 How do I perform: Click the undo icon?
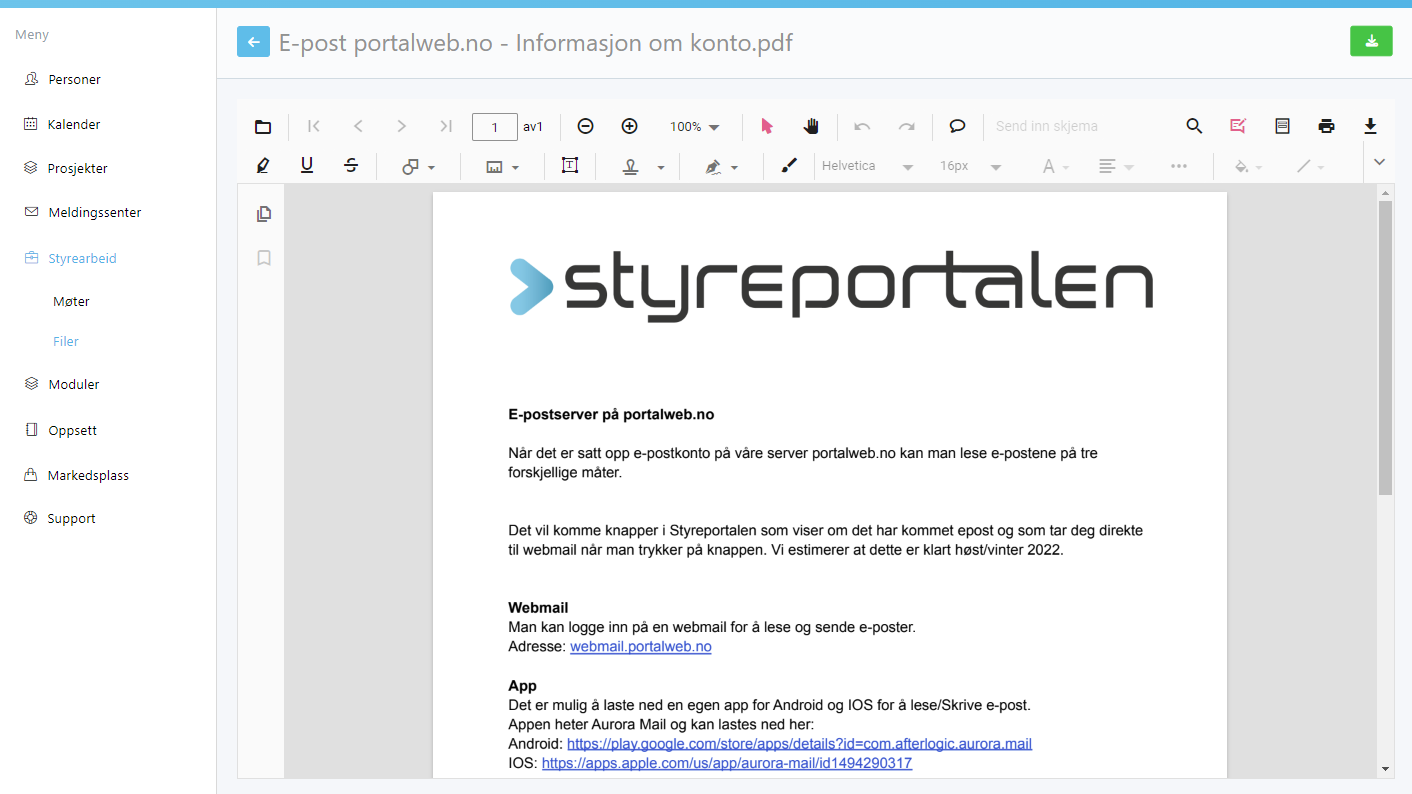pos(862,126)
